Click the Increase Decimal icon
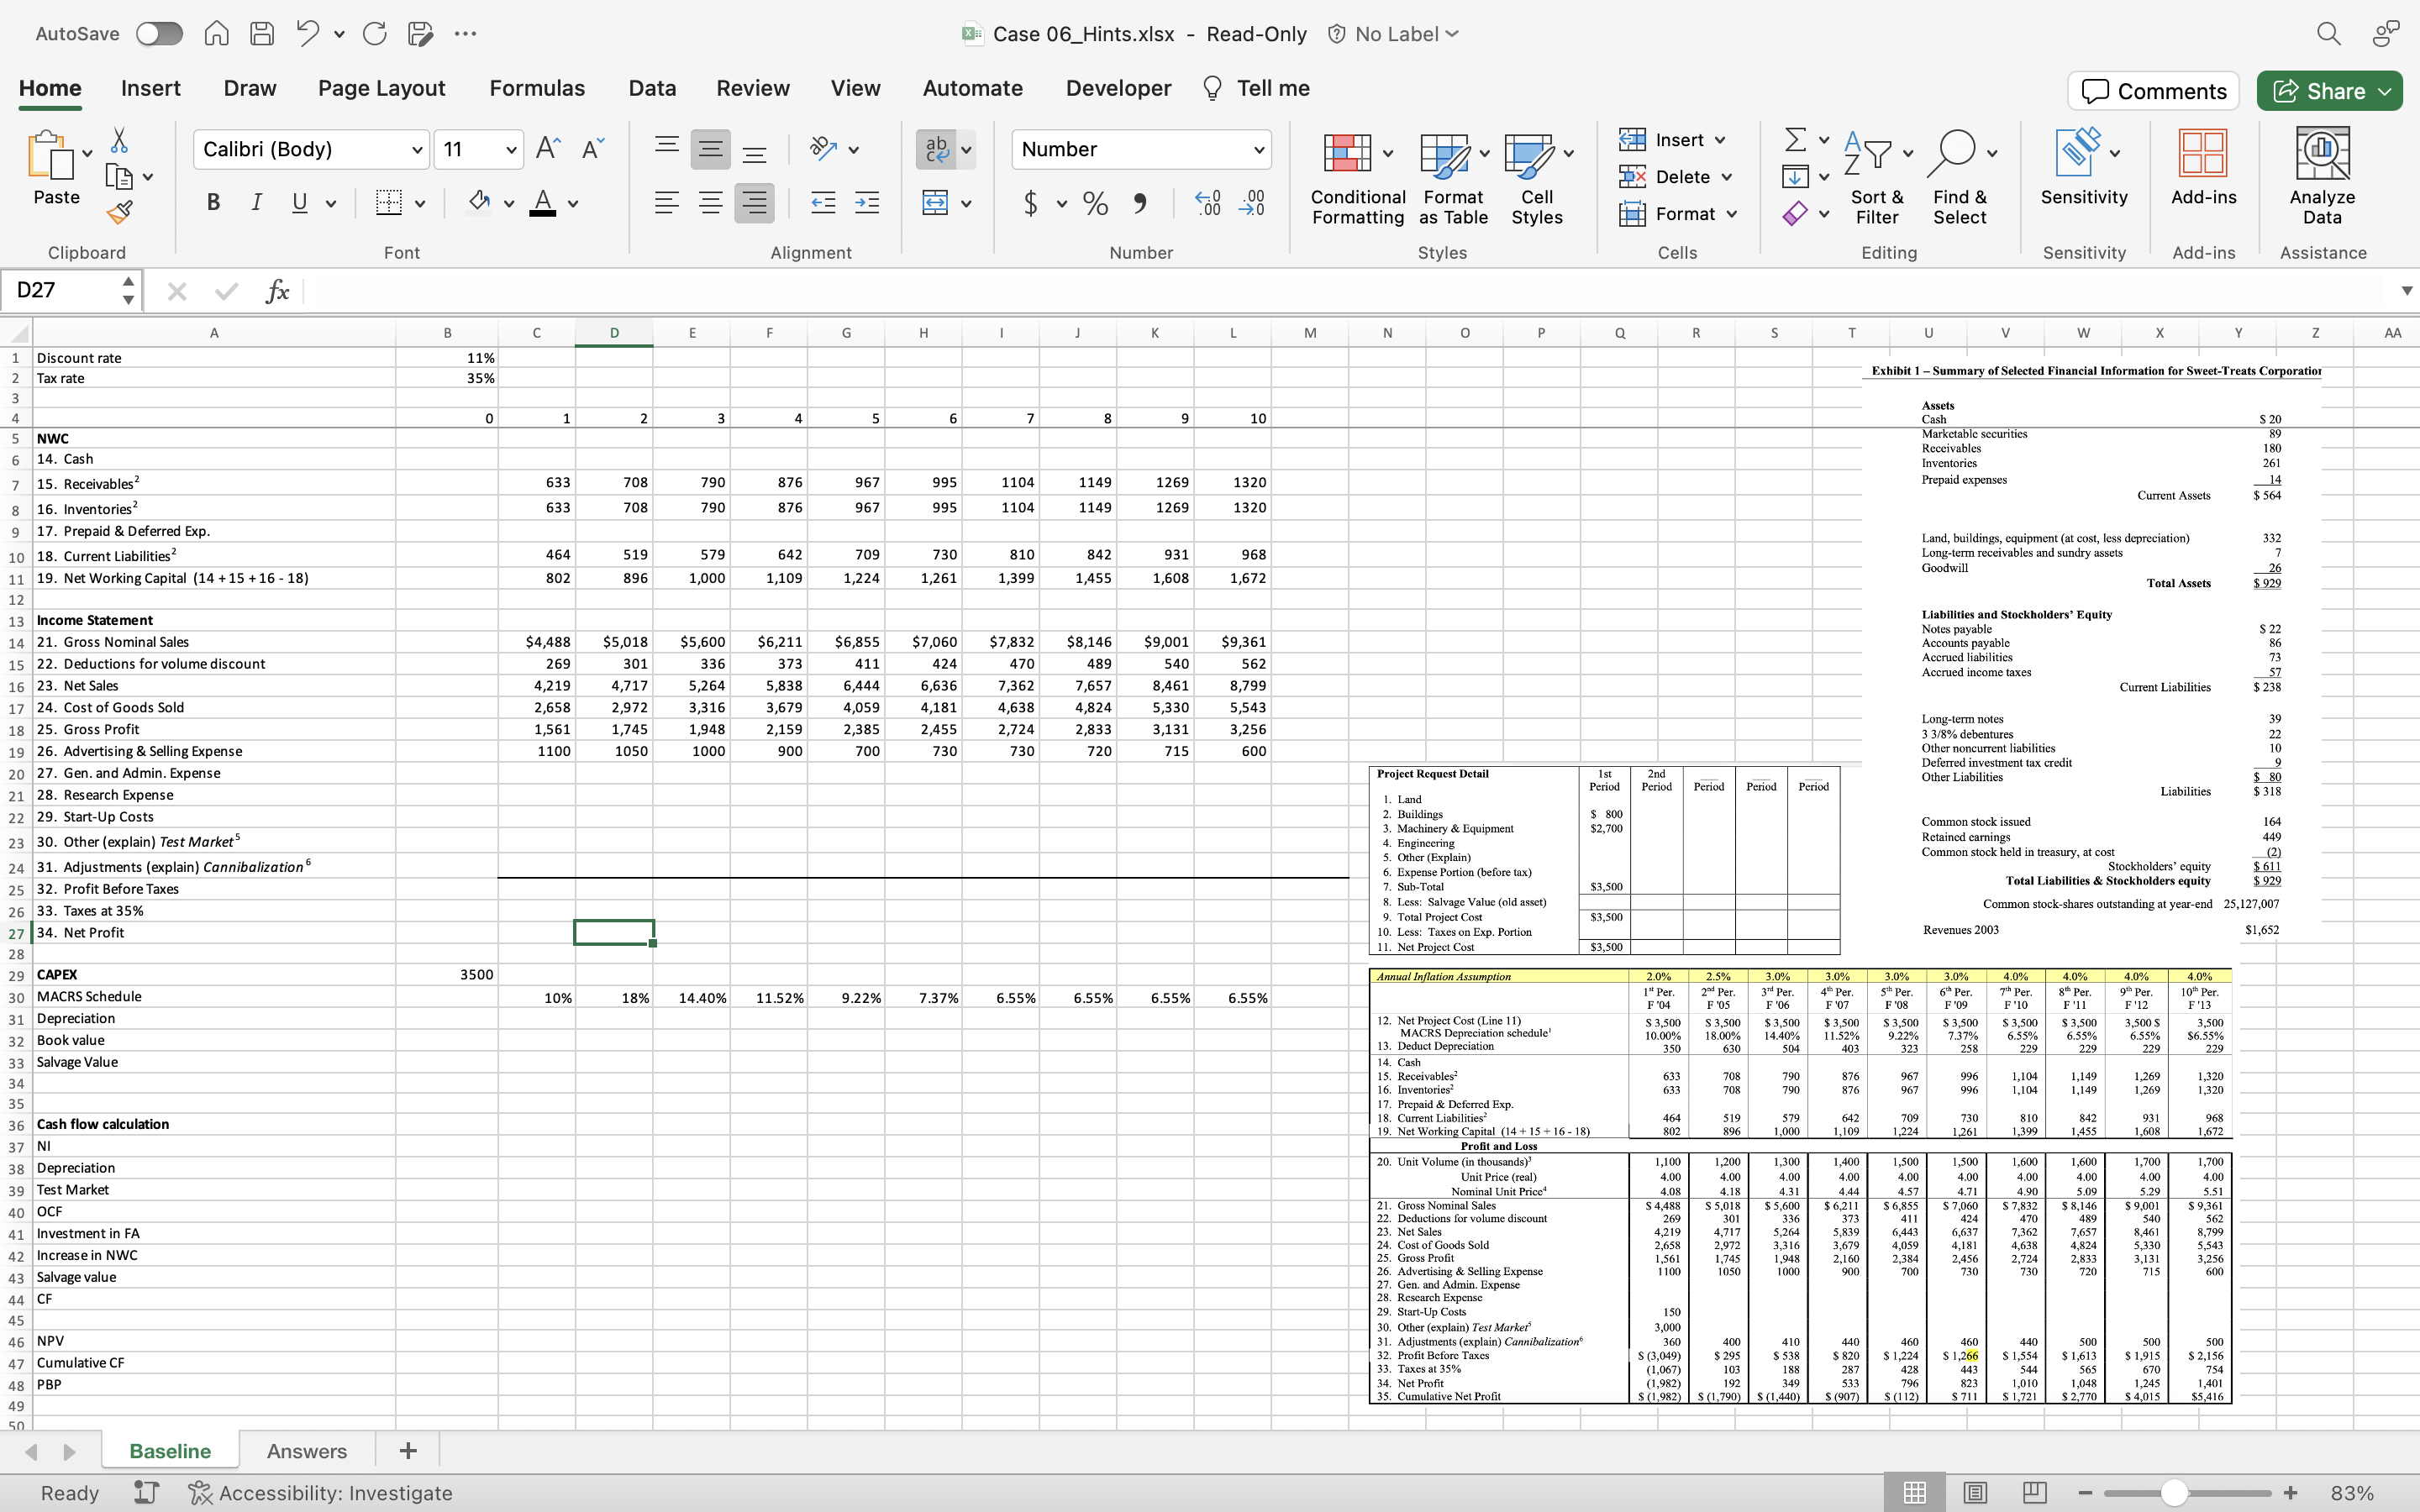 [1205, 203]
